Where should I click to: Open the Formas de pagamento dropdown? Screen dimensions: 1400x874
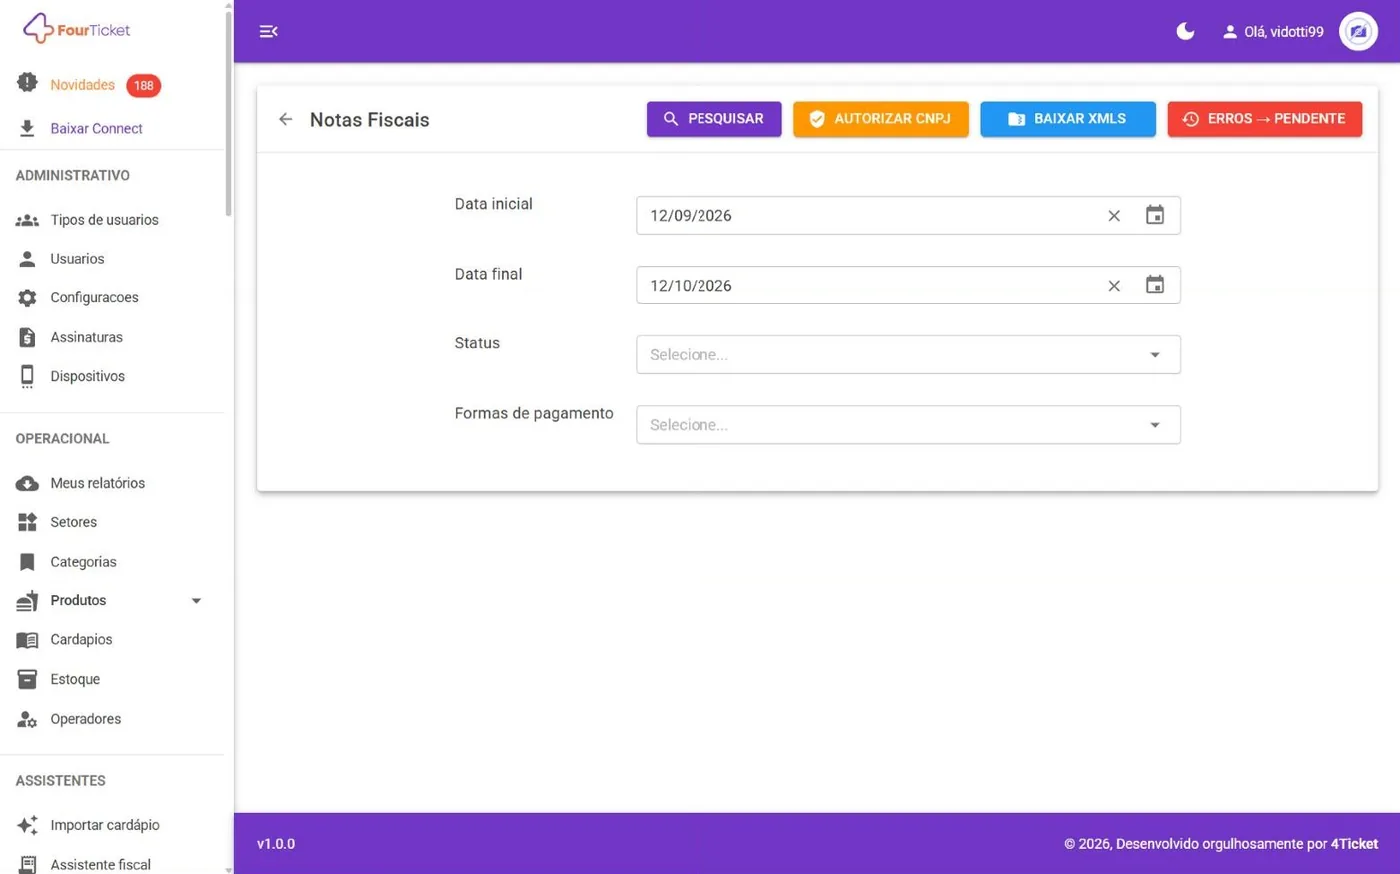pyautogui.click(x=908, y=424)
